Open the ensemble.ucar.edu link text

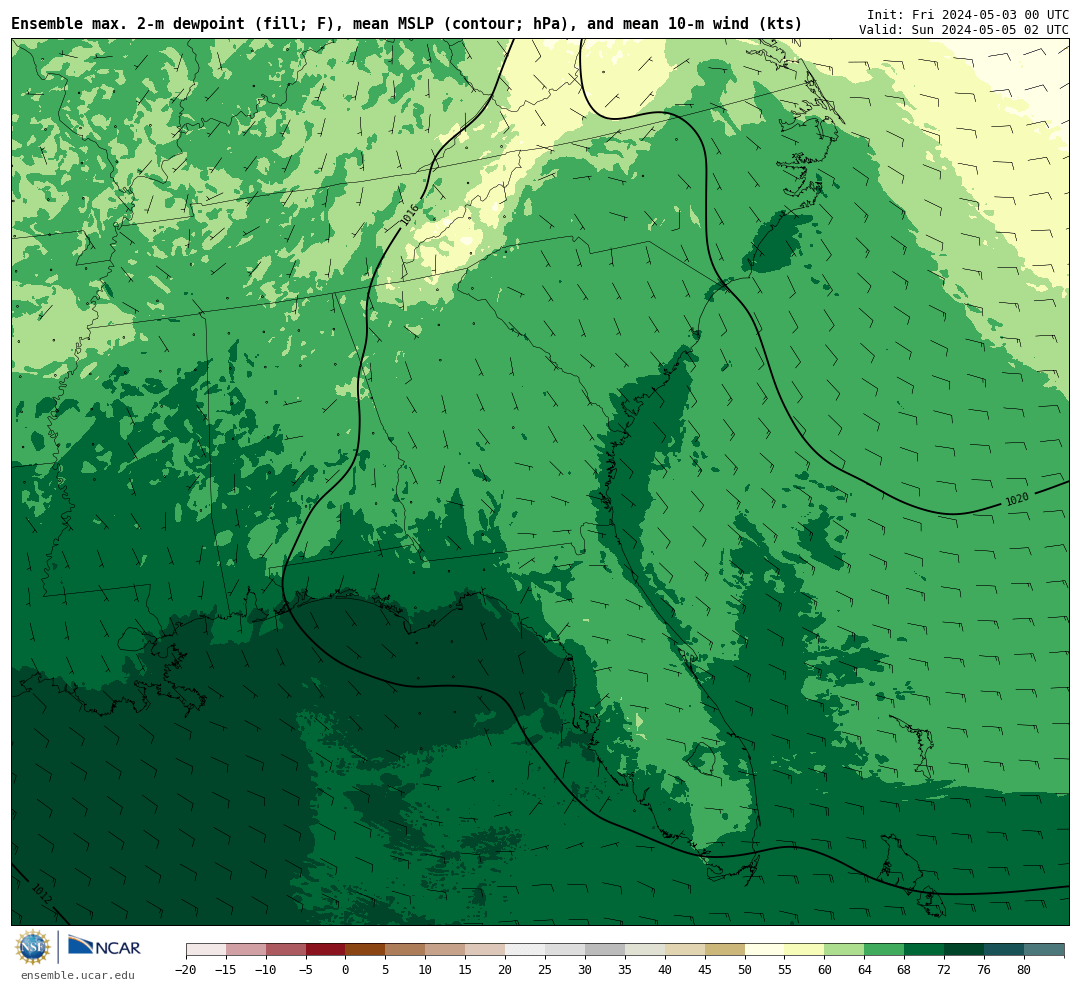click(78, 975)
